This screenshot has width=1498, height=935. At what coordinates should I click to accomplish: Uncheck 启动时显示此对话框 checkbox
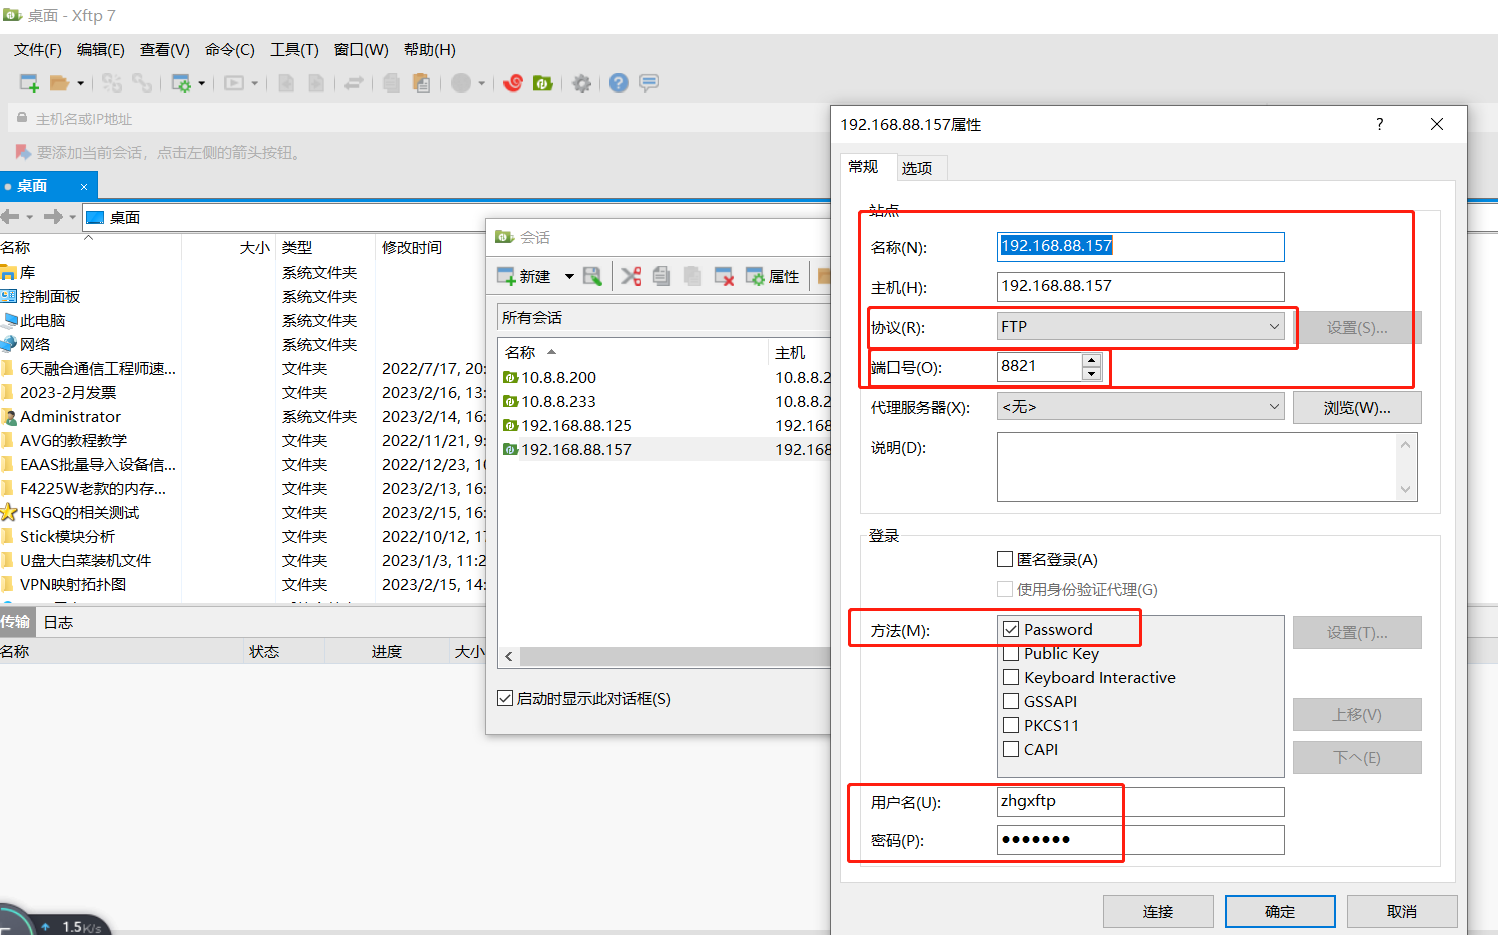click(506, 698)
